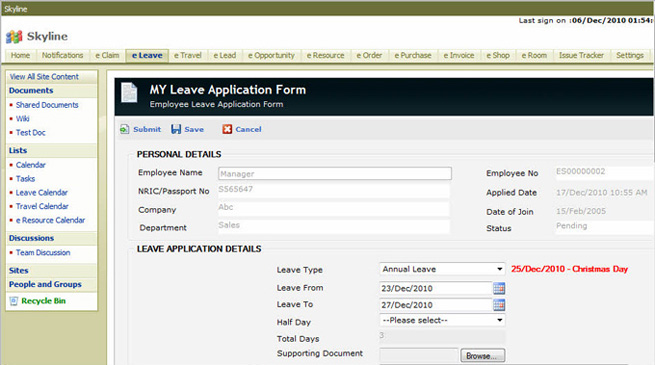The image size is (655, 365).
Task: Click the Submit icon in the form toolbar
Action: (124, 129)
